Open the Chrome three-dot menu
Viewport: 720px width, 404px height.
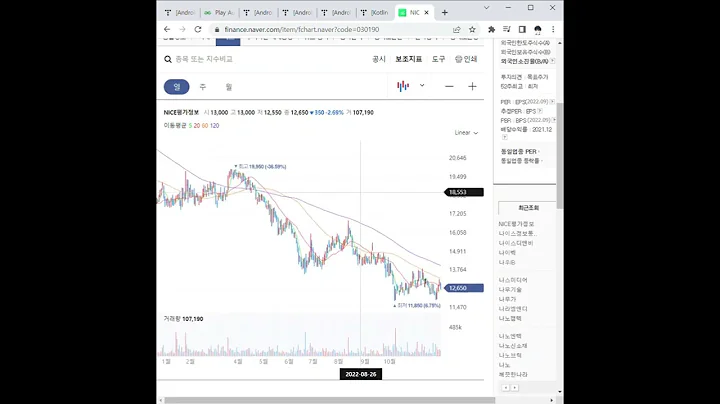click(553, 29)
